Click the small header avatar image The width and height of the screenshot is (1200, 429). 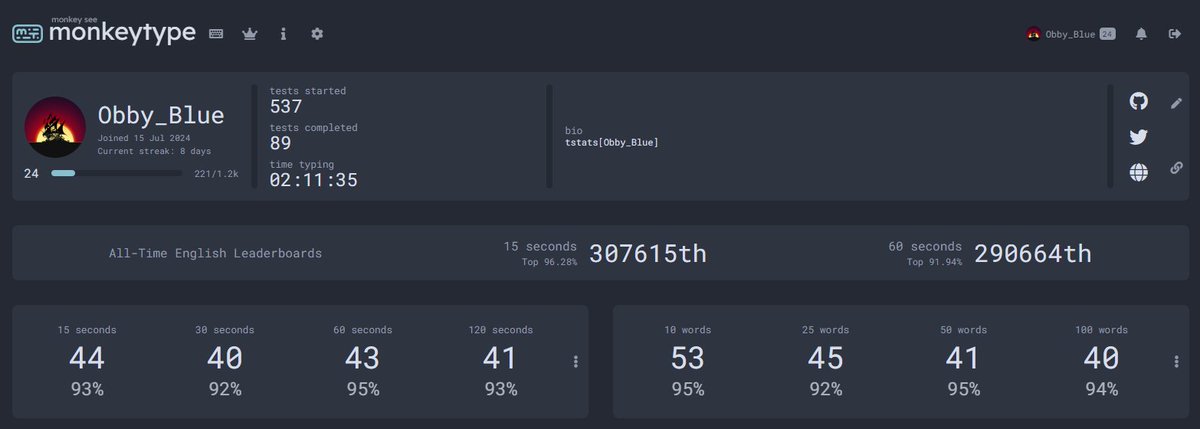click(1034, 34)
